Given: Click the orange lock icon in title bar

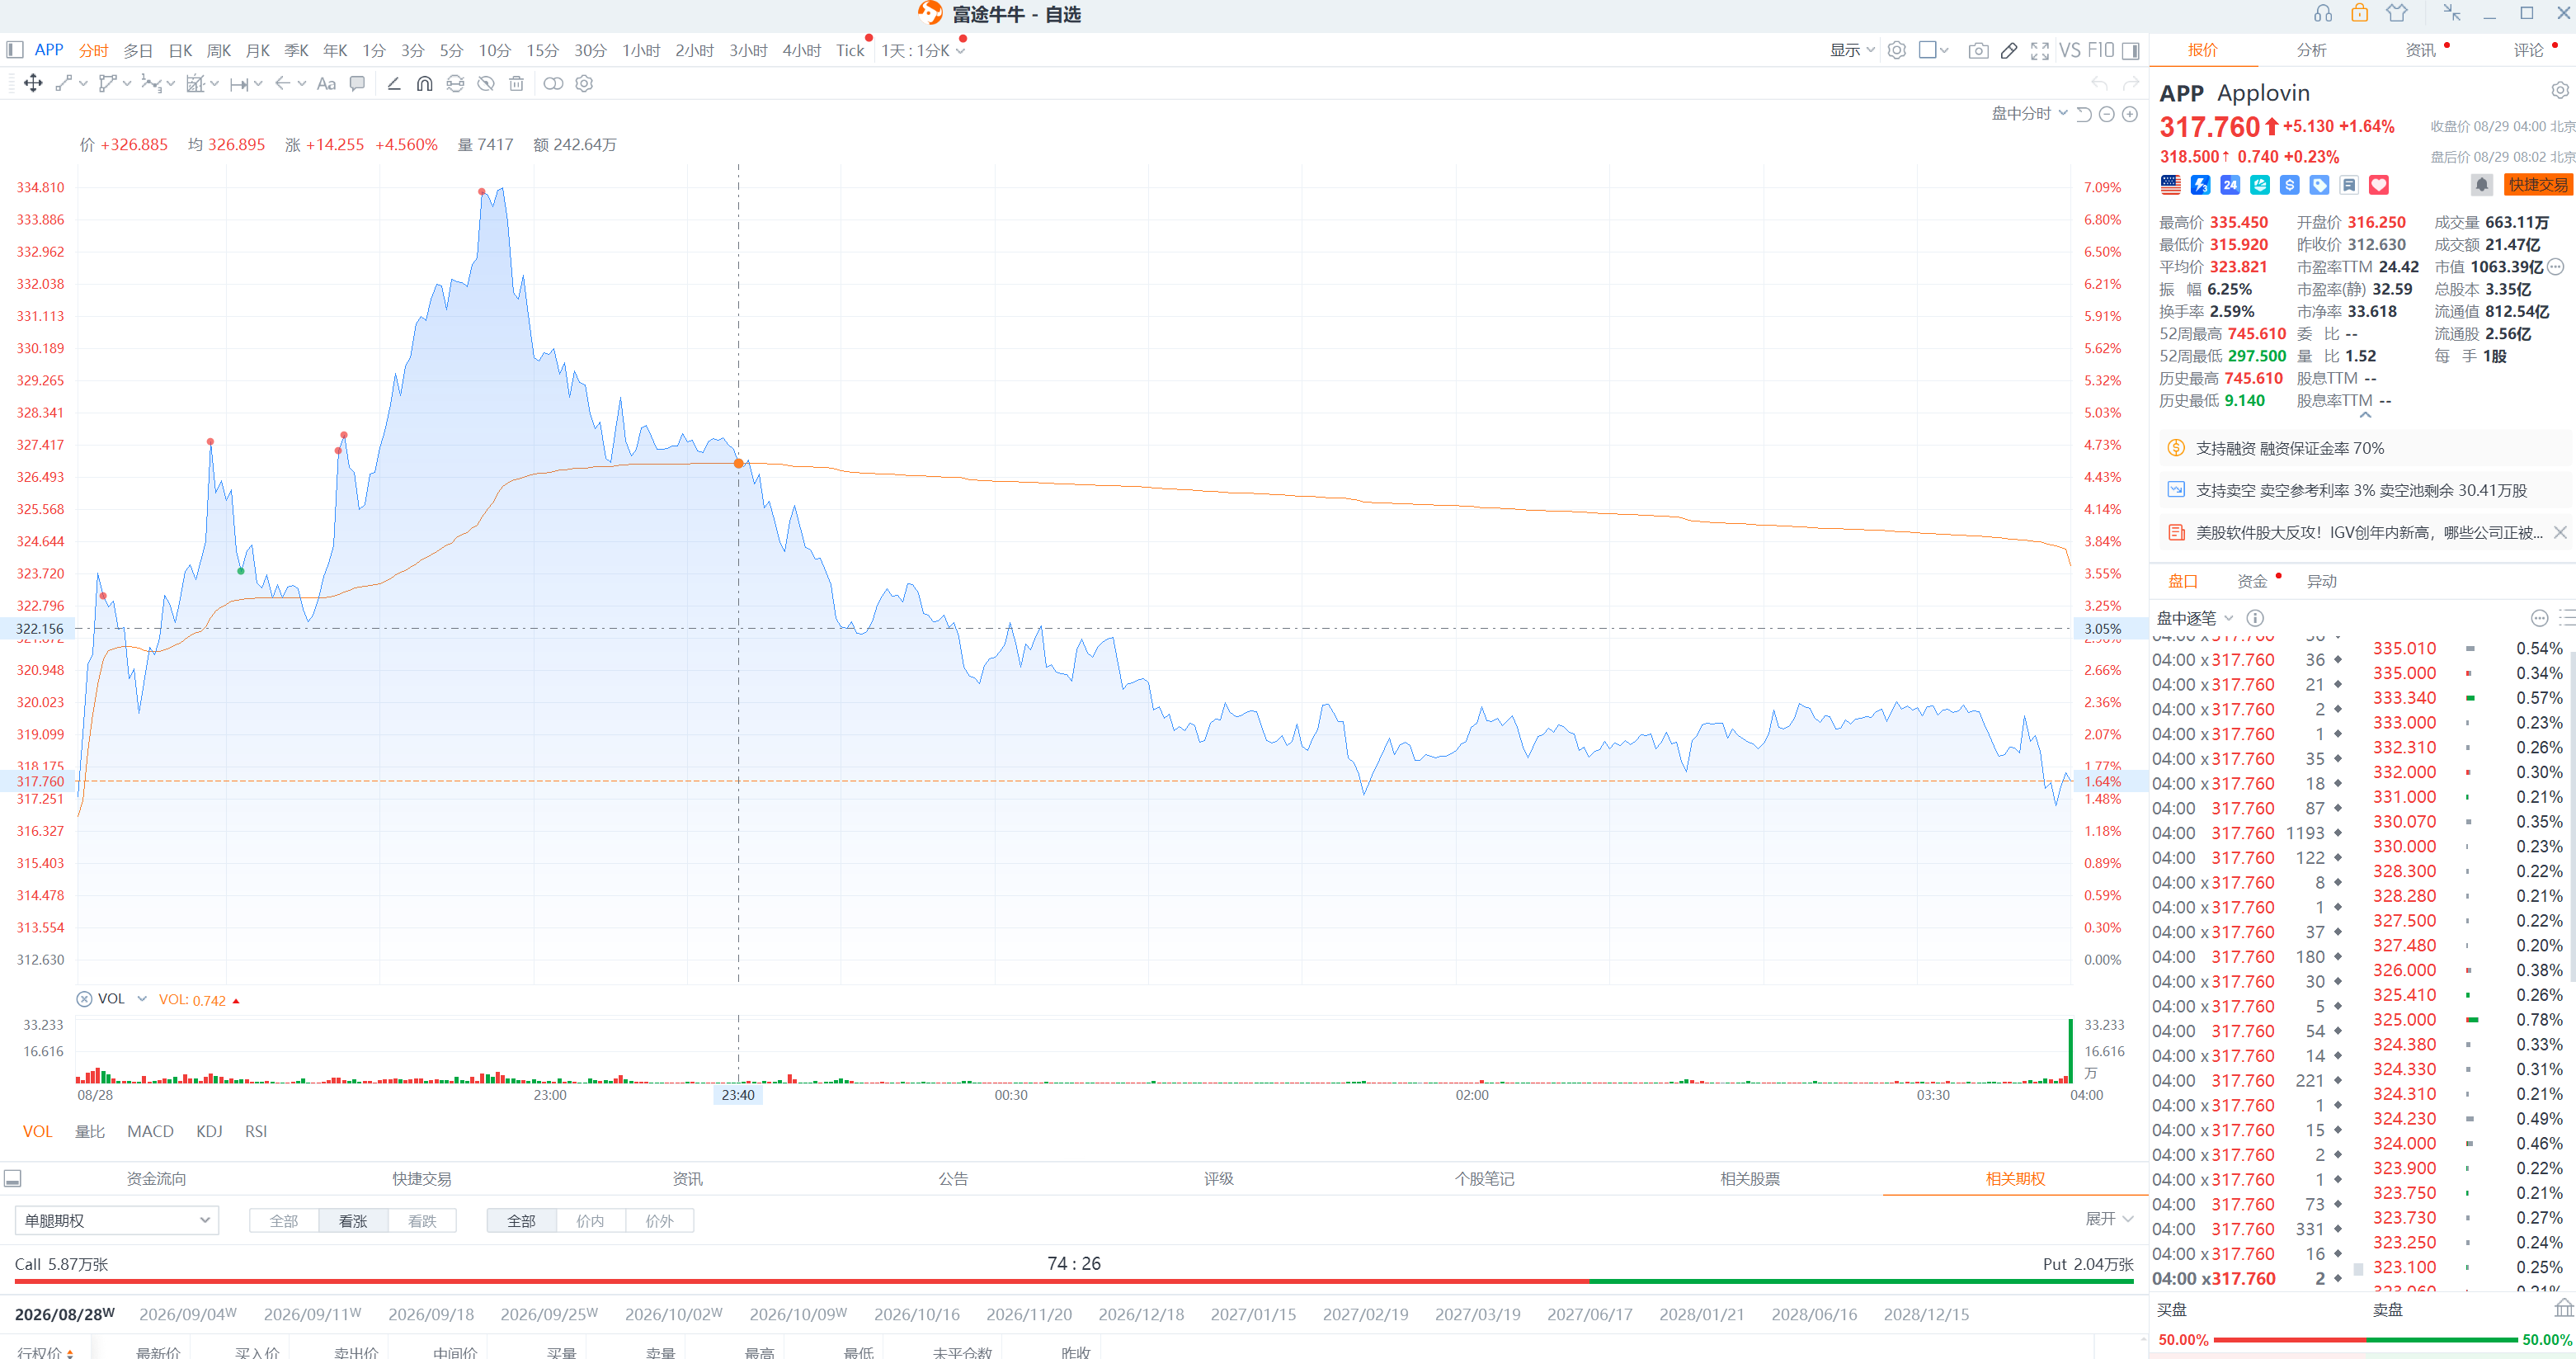Looking at the screenshot, I should tap(2360, 13).
